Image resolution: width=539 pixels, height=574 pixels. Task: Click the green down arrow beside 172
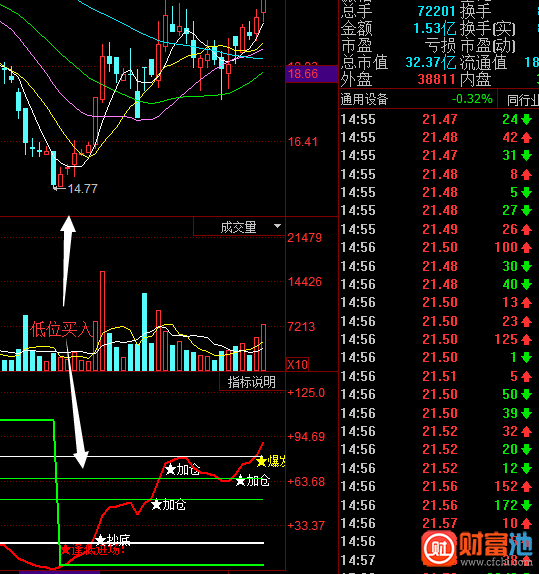coord(526,506)
